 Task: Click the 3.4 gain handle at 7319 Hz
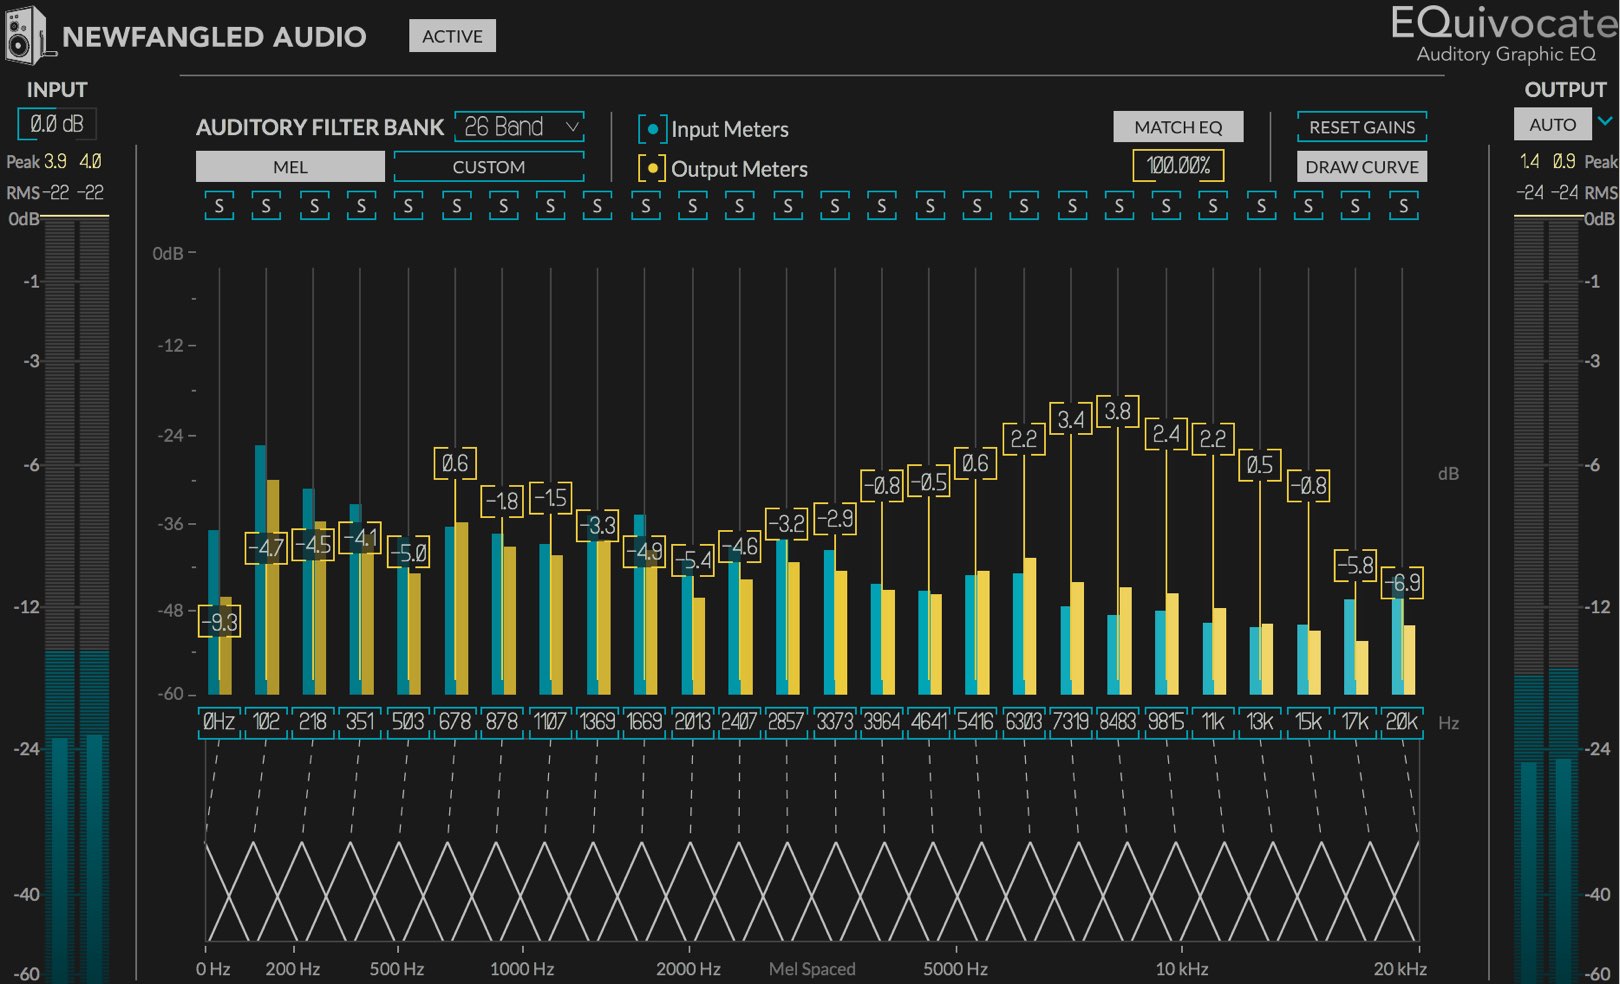[x=1070, y=419]
